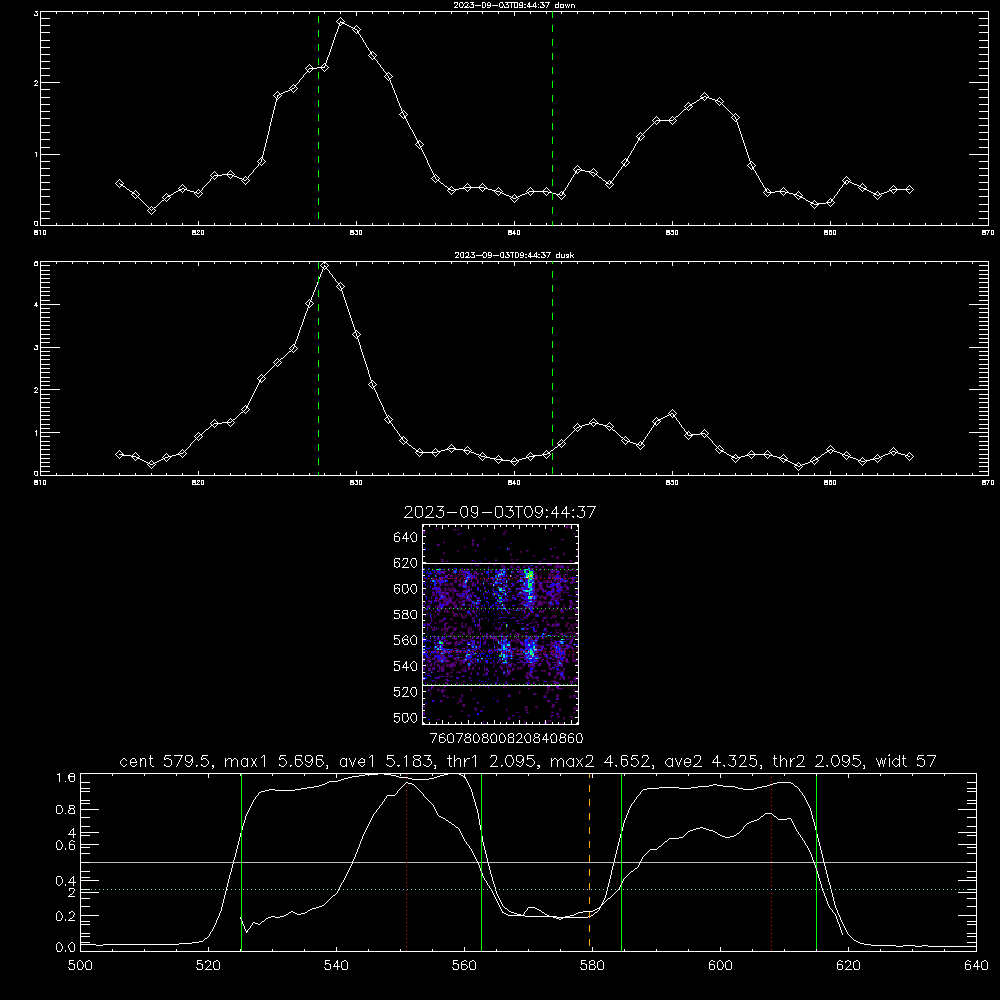Click the 'cent 579.5' value in stats line
Viewport: 1000px width, 1000px height.
[163, 761]
